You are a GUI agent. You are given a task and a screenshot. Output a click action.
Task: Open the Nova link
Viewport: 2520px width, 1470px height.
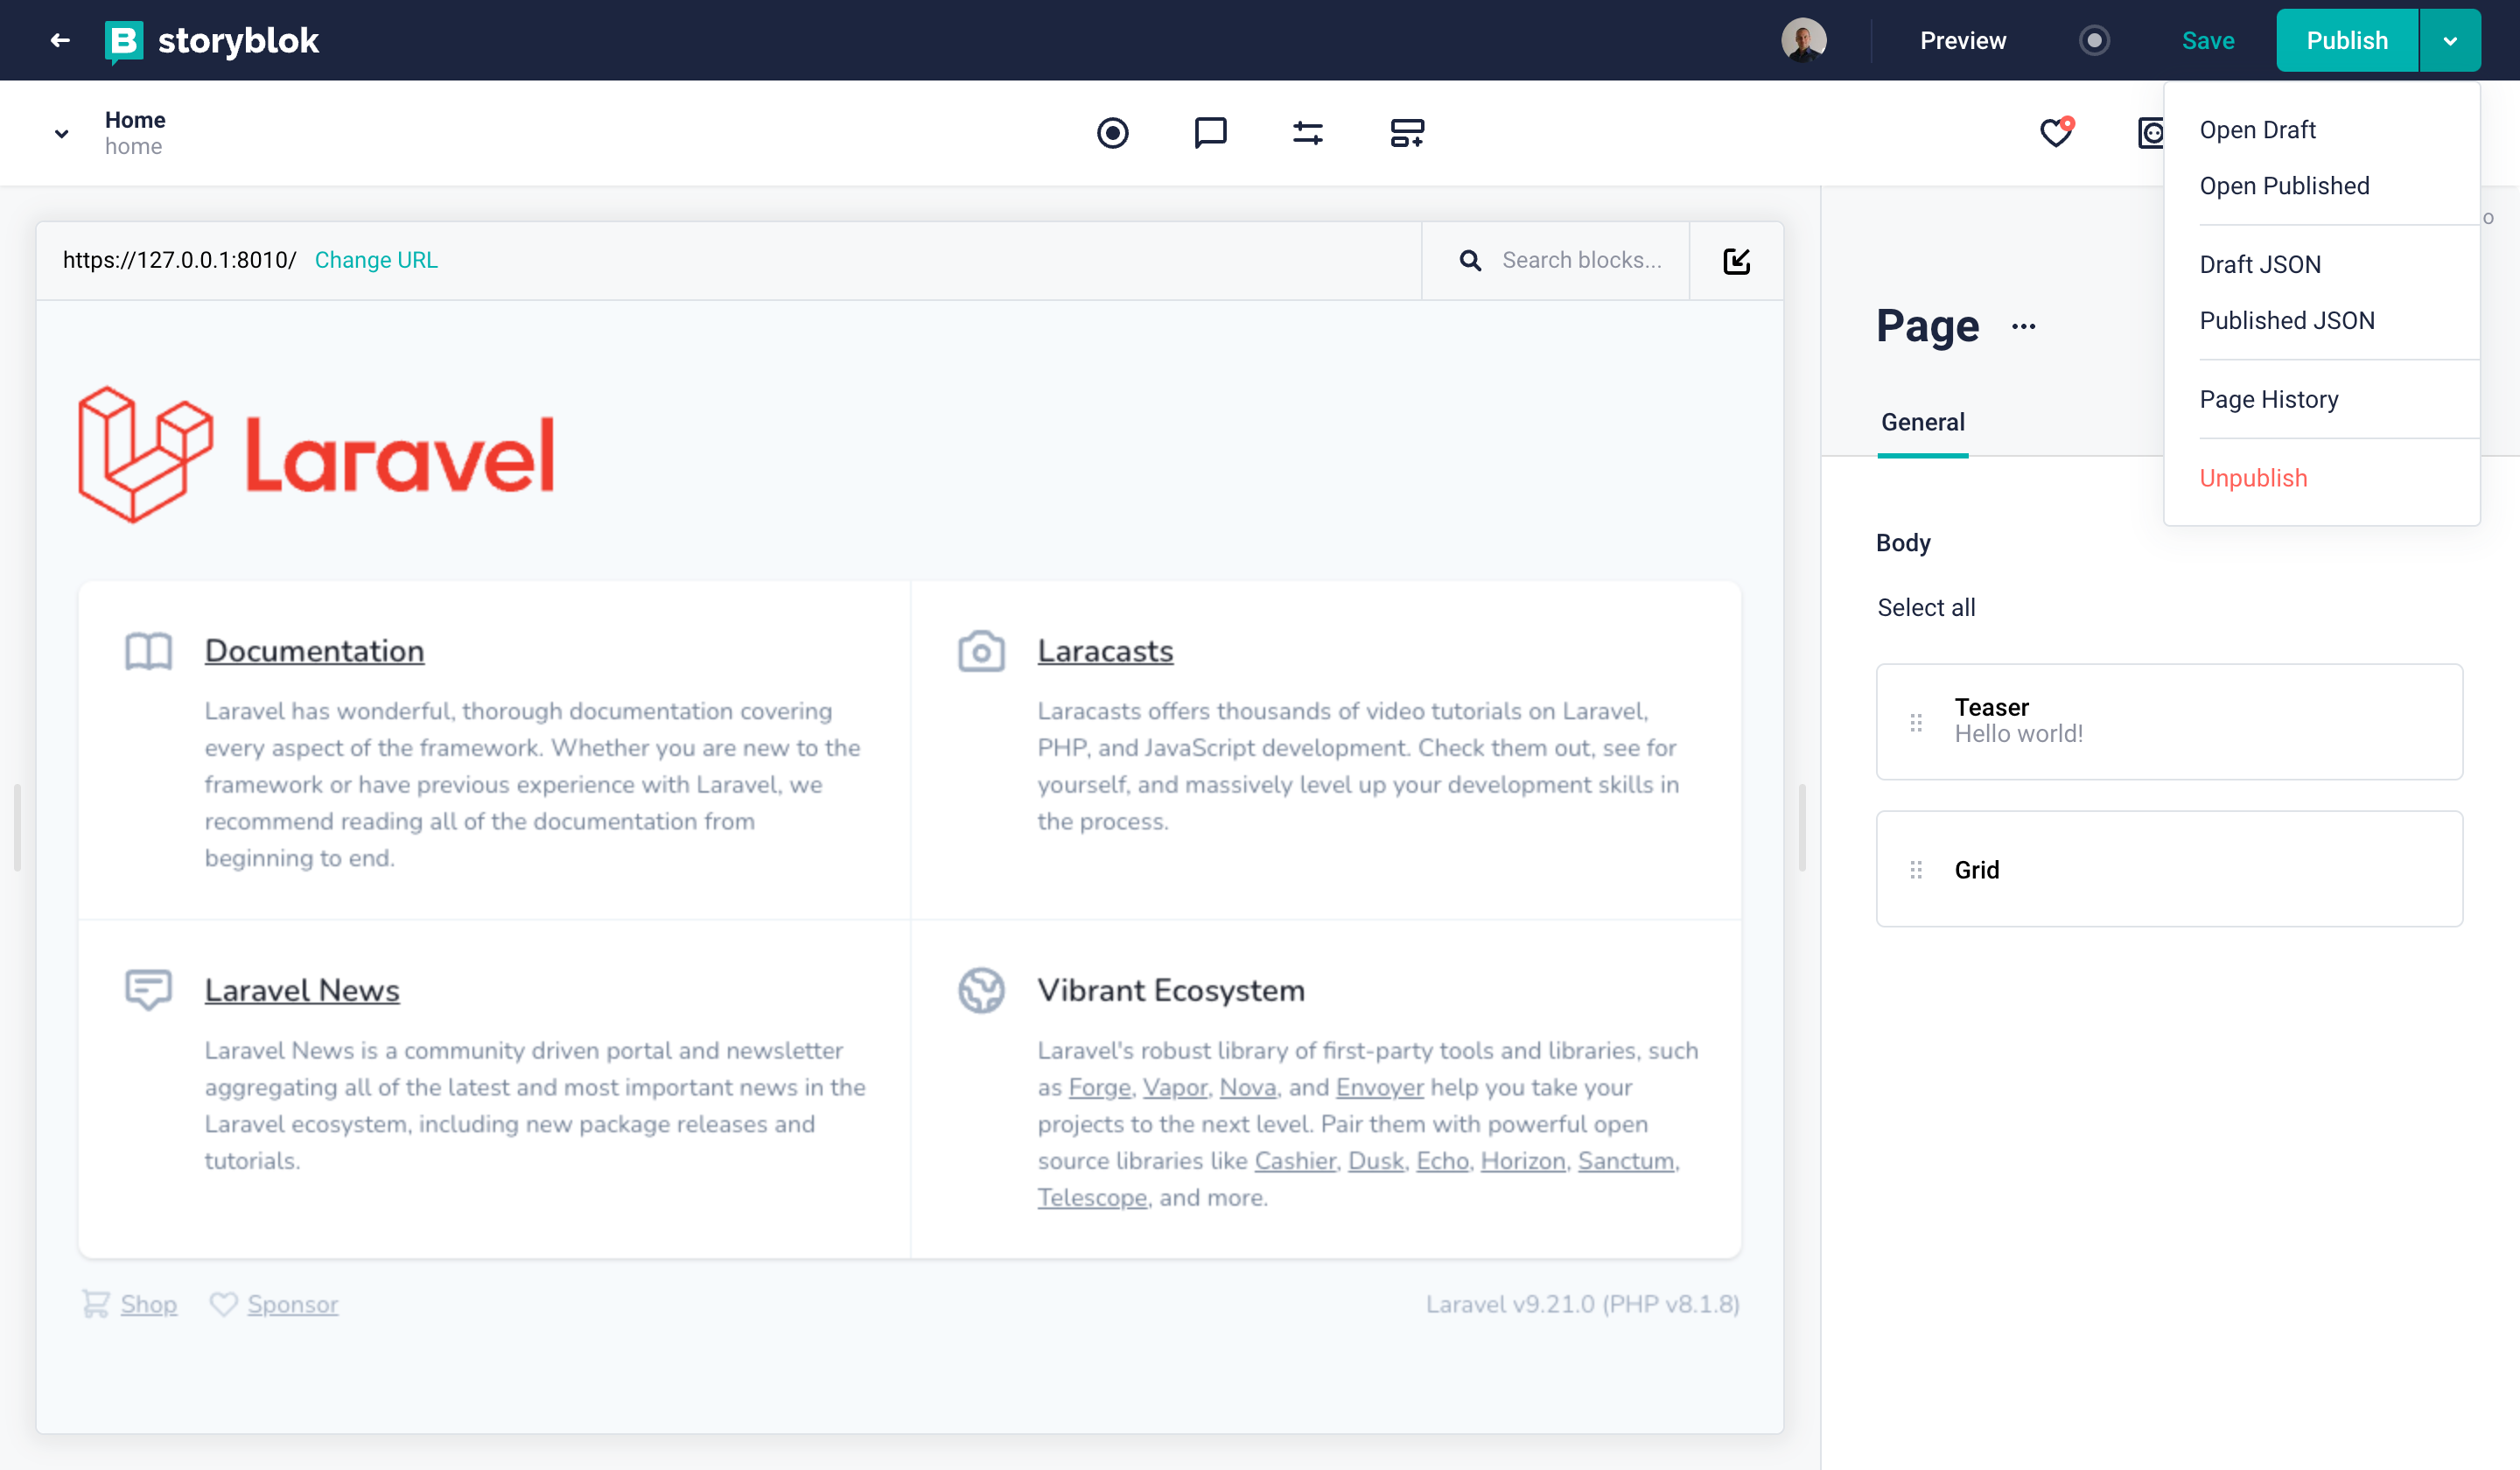(x=1247, y=1087)
